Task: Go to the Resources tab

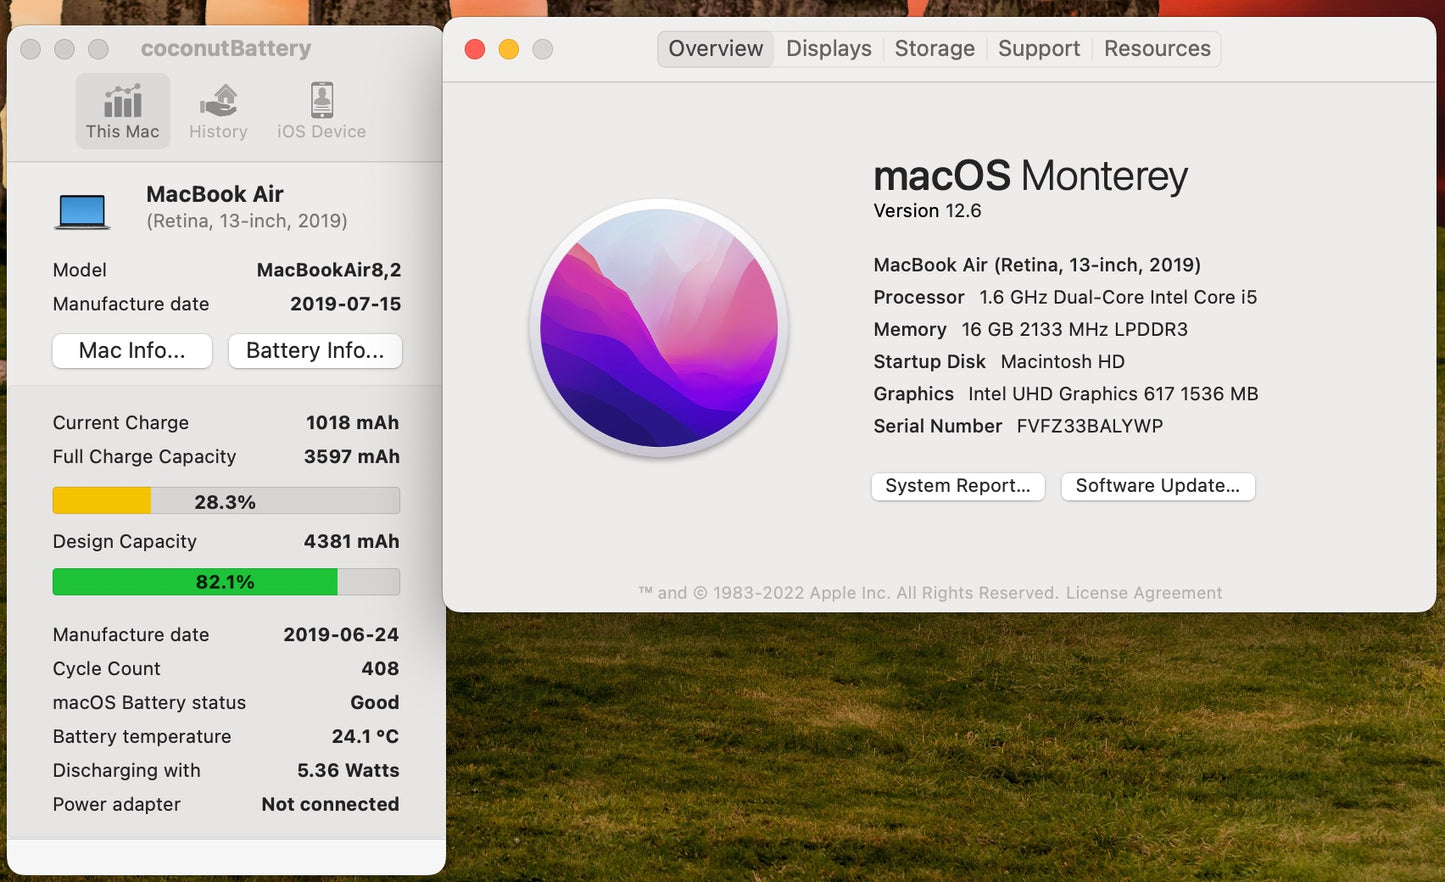Action: (1157, 49)
